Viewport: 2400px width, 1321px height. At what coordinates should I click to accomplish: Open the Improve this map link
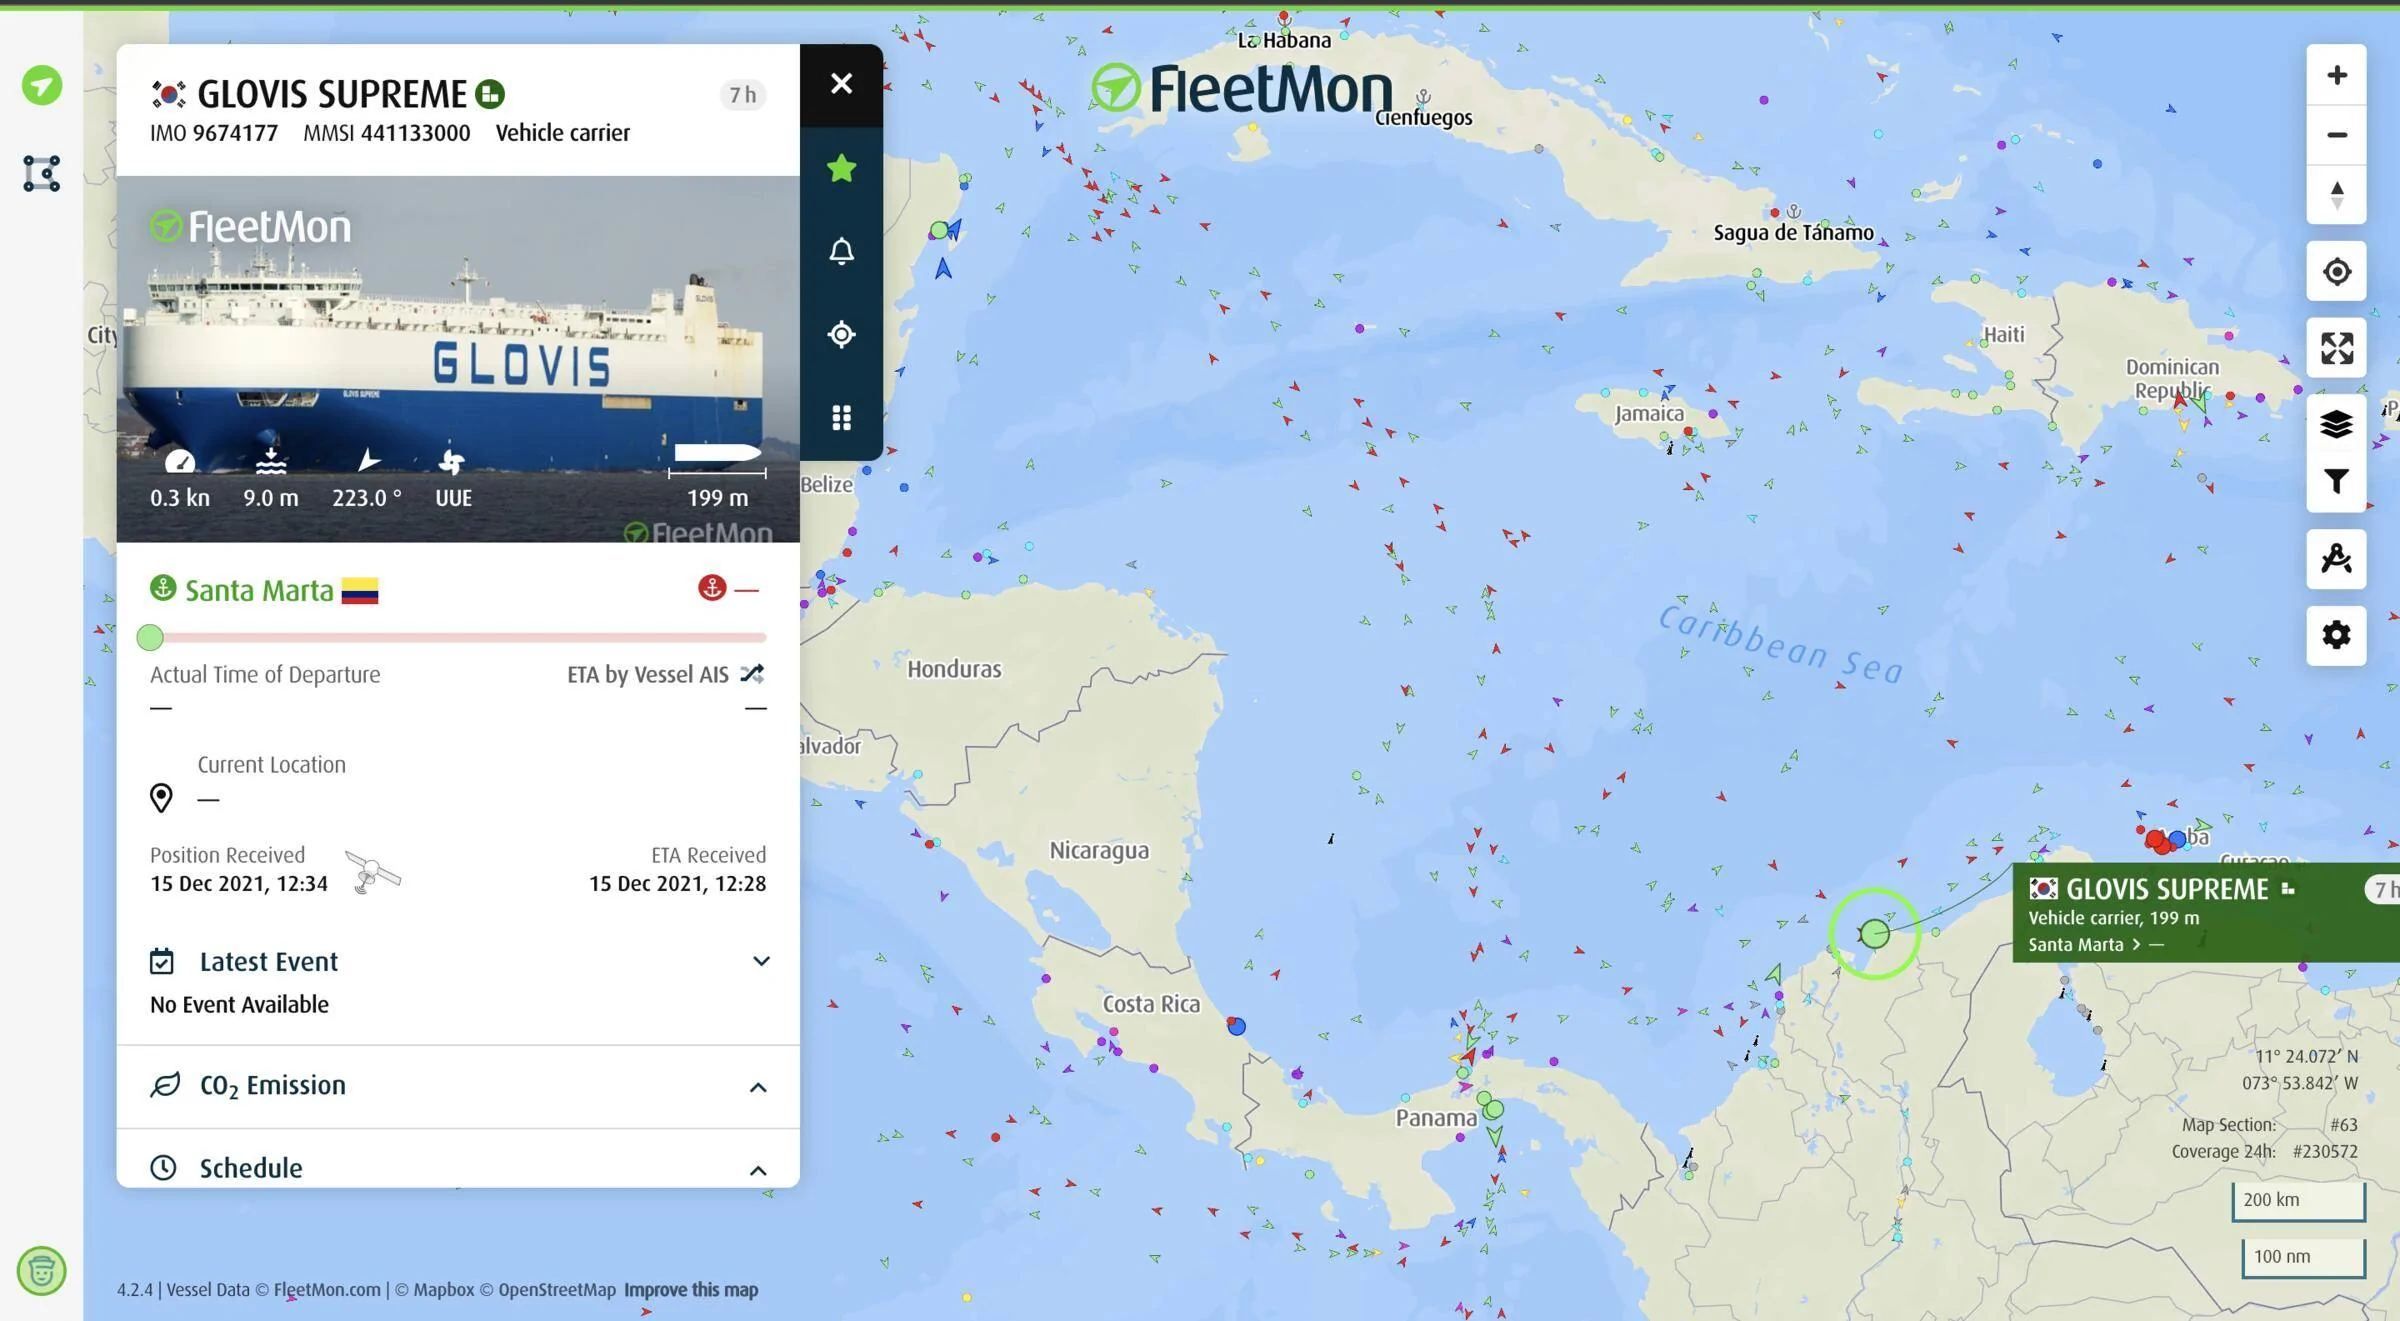click(691, 1290)
